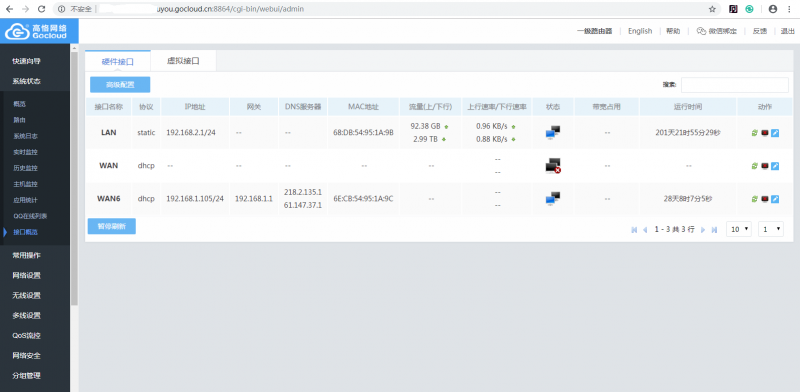Click the sidebar vertical scrollbar
This screenshot has height=392, width=800.
tap(74, 179)
